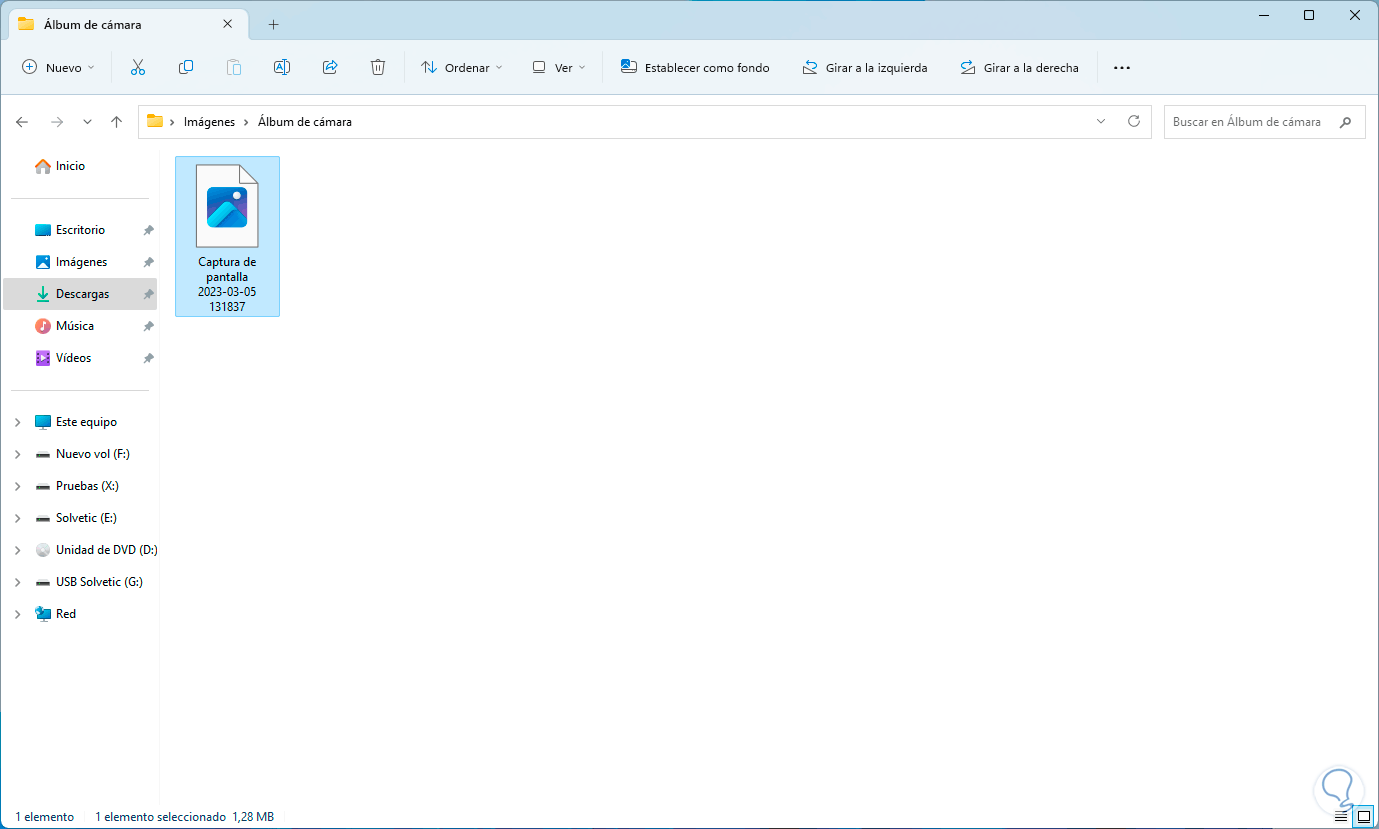Click the pin icon next to Vídeos

(148, 358)
